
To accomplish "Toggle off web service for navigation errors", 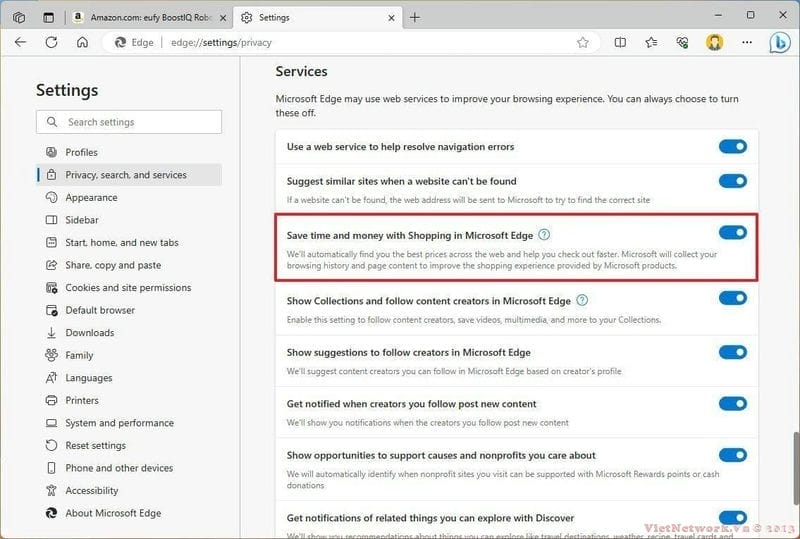I will pos(732,147).
